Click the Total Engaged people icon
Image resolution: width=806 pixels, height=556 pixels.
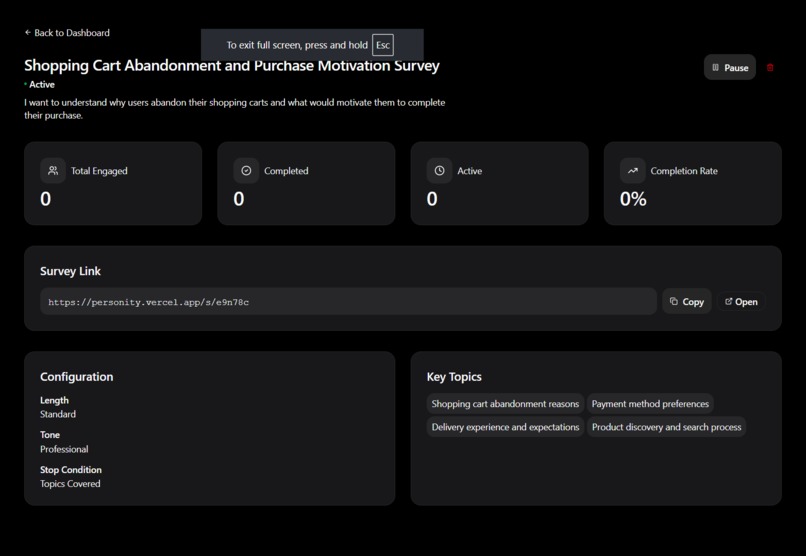(x=53, y=171)
